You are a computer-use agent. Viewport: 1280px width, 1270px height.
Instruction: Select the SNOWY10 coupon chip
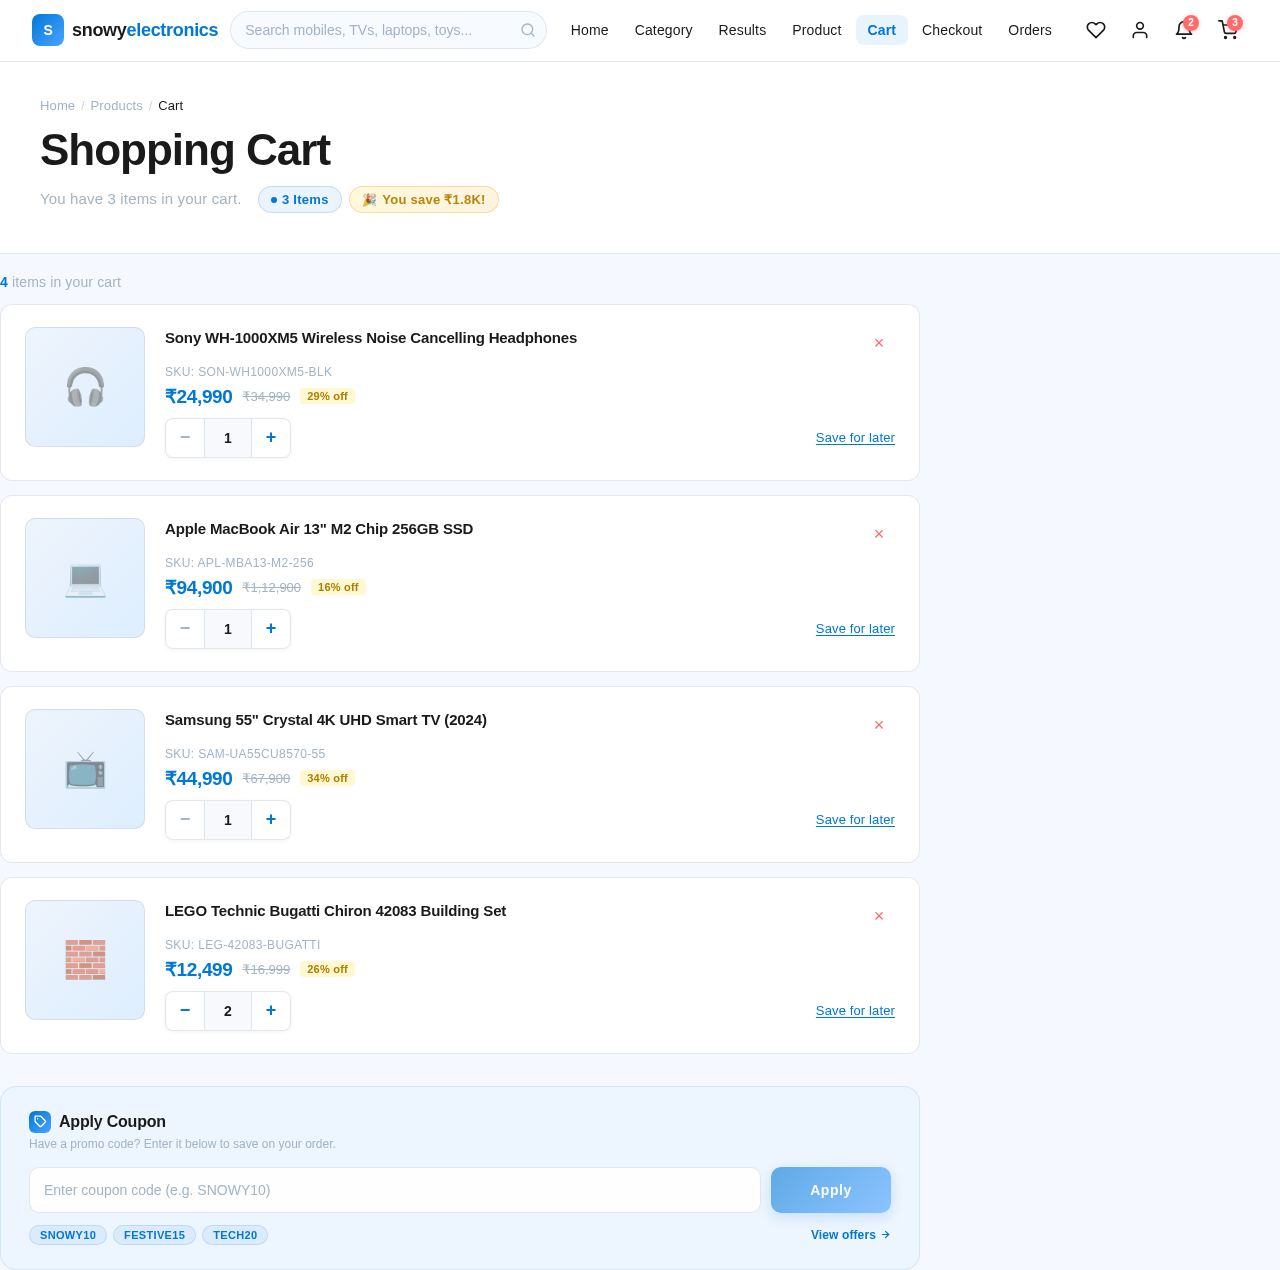(x=68, y=1235)
